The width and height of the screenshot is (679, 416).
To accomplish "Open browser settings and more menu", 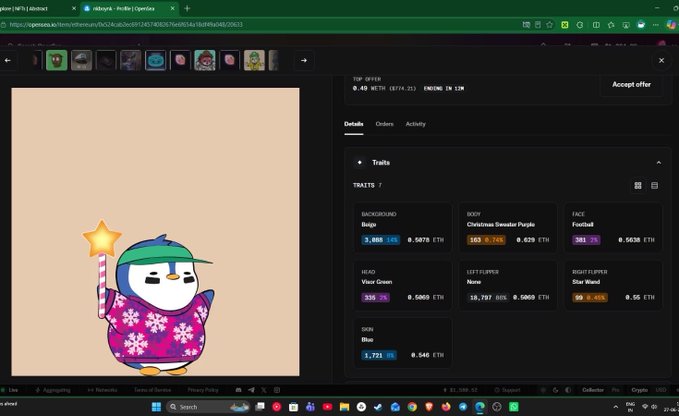I will pos(656,25).
